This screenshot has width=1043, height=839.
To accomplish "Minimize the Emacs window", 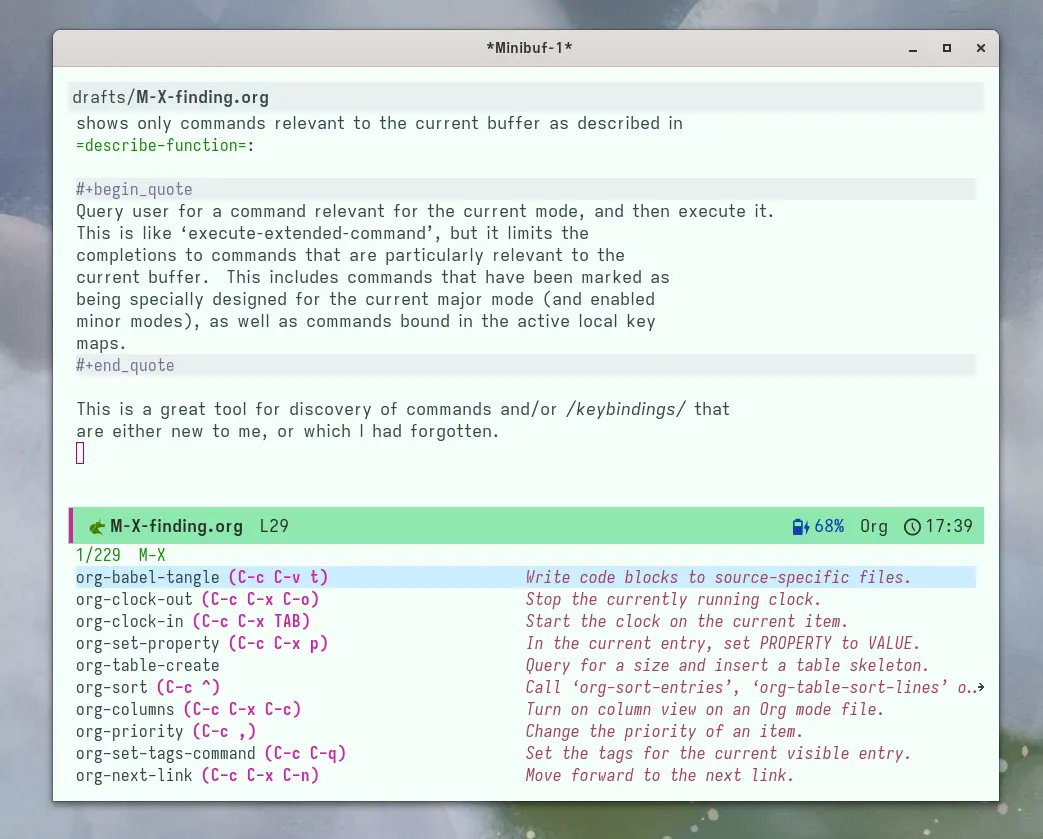I will 912,48.
